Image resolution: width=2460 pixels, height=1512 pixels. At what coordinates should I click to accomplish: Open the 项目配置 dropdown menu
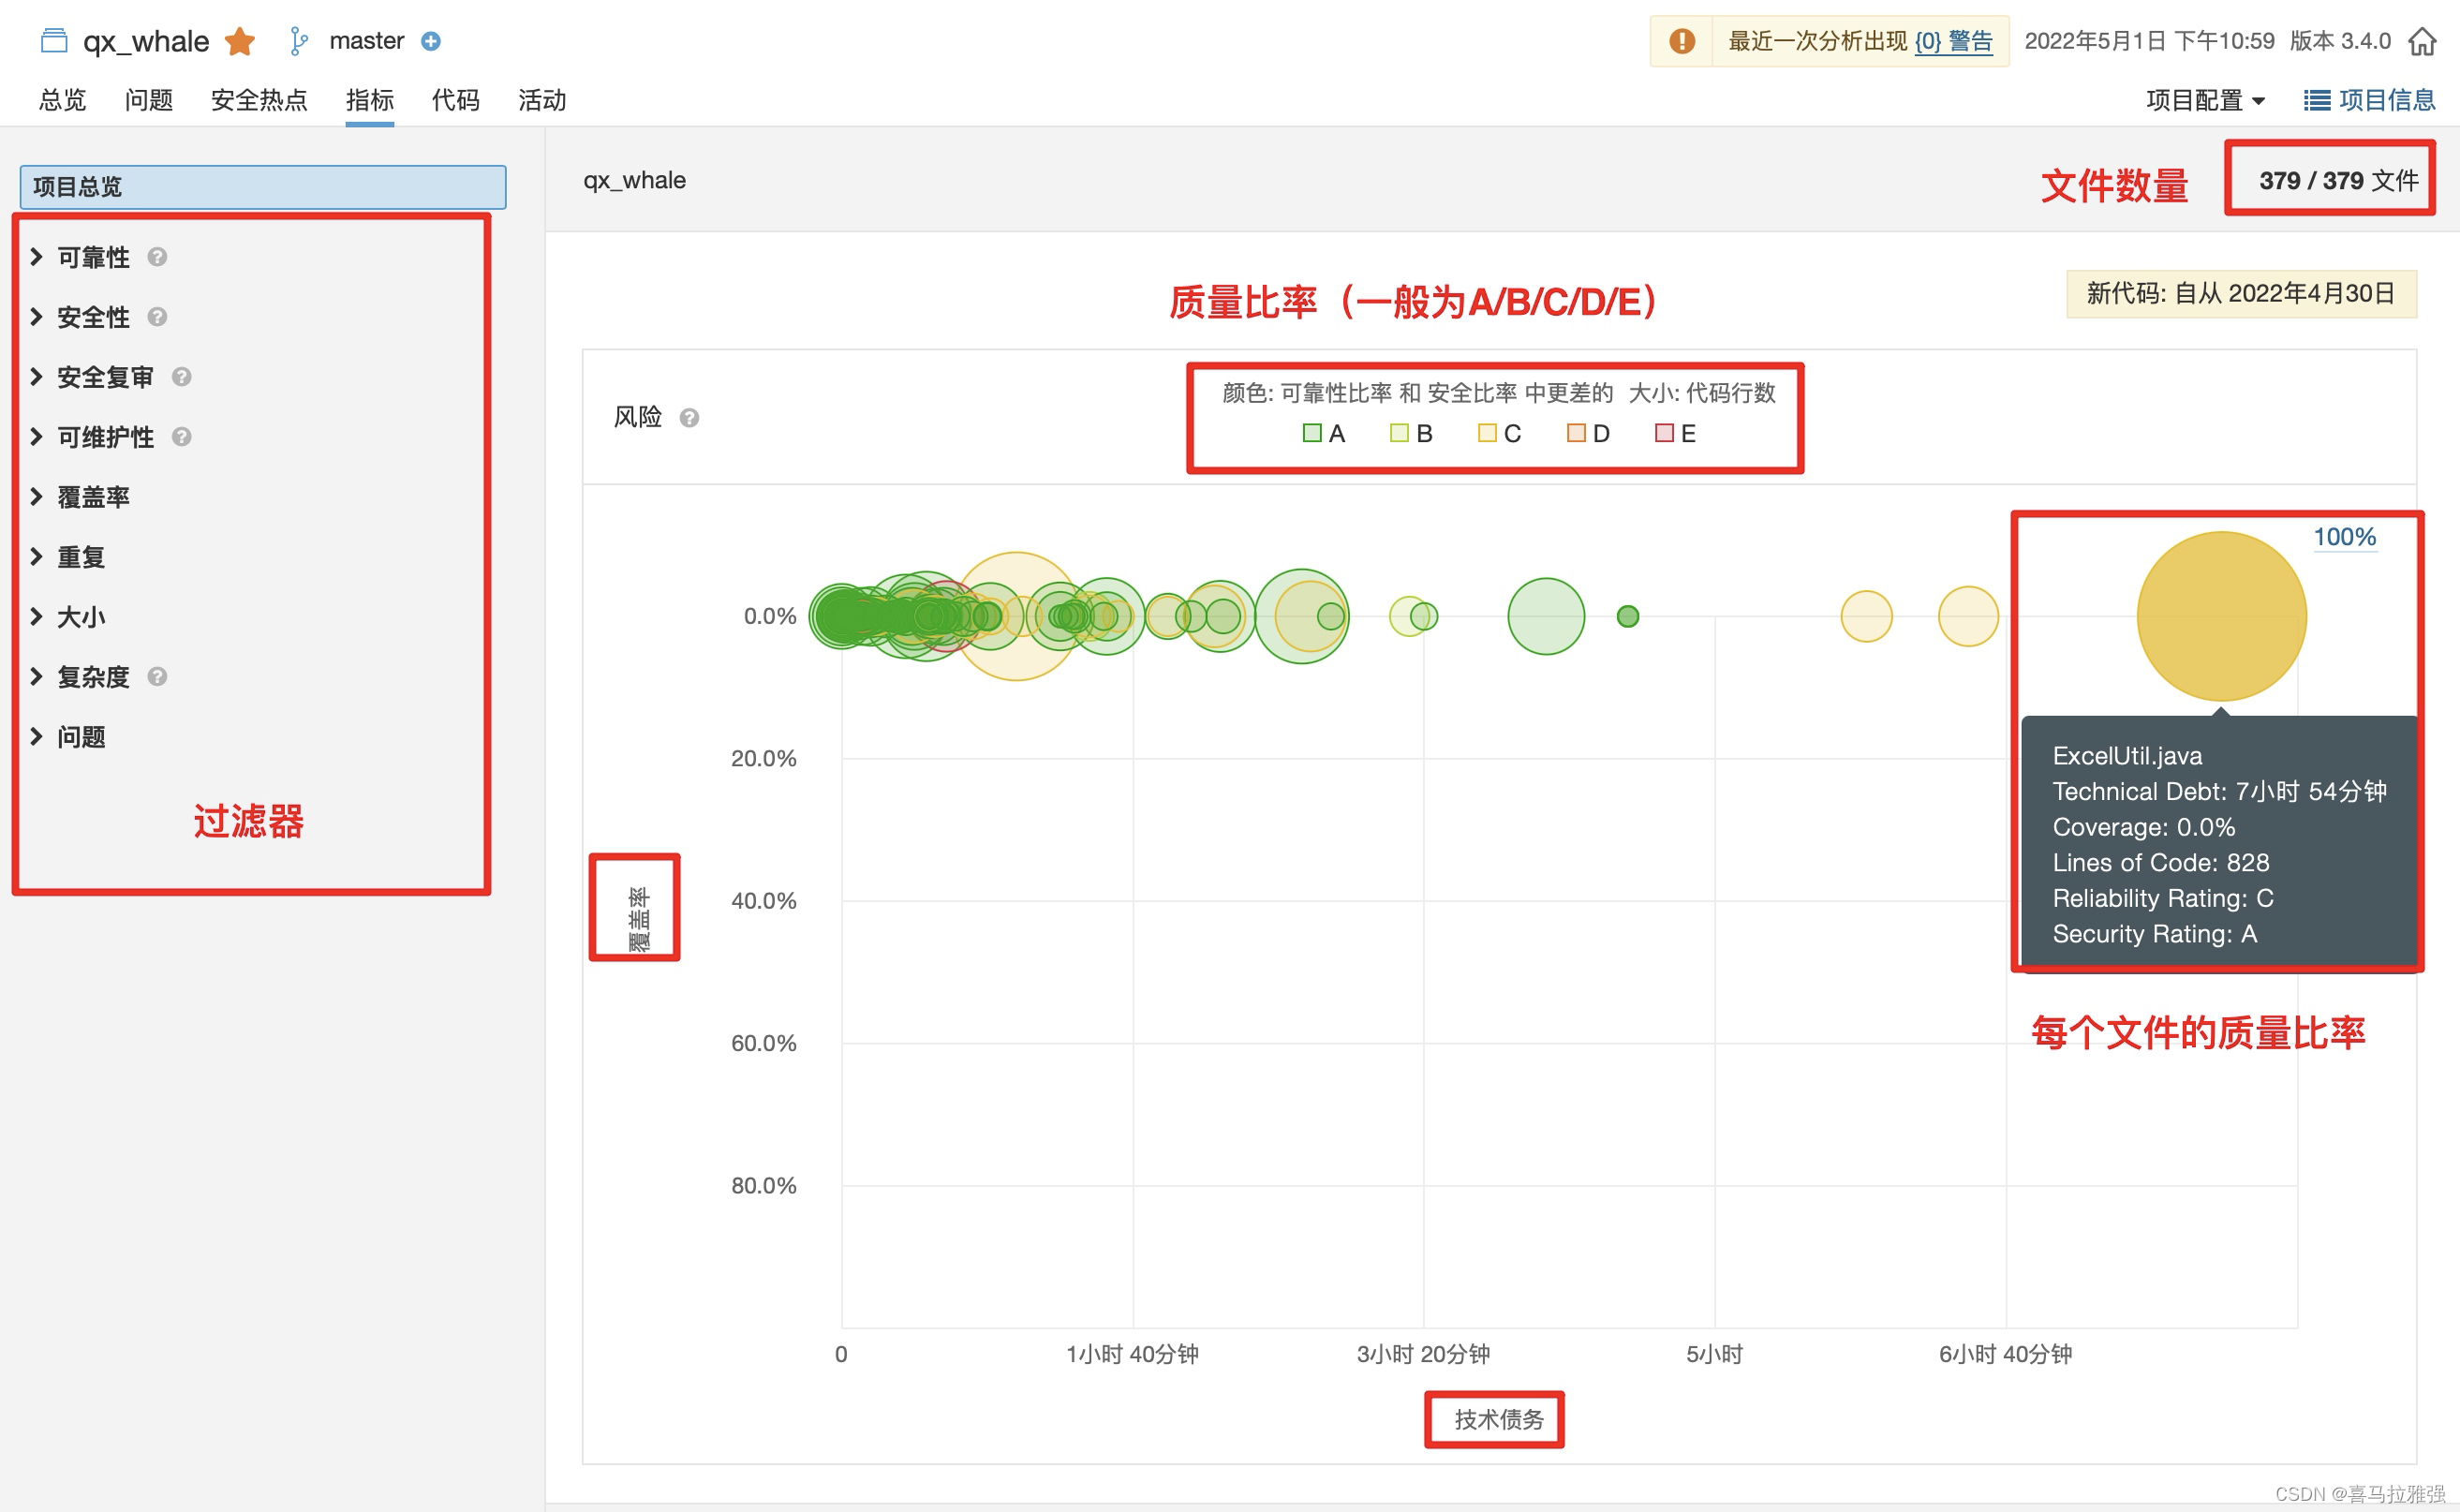(x=2205, y=100)
